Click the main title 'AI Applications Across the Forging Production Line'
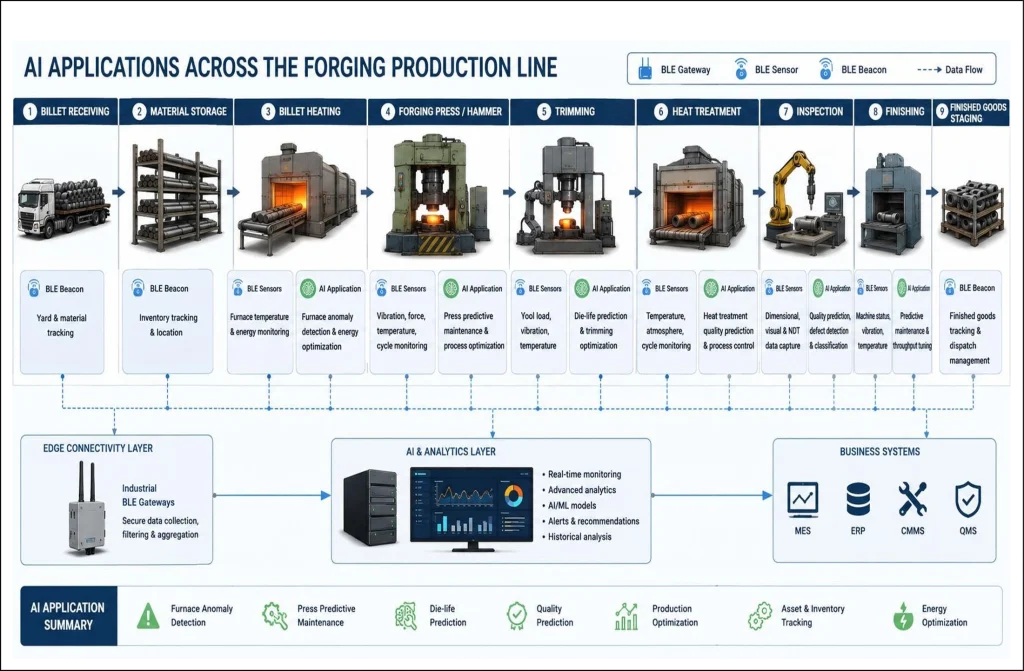Viewport: 1024px width, 671px height. click(290, 67)
